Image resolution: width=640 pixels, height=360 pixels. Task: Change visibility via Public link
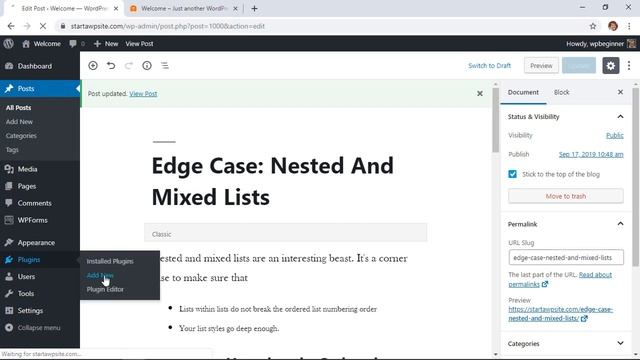[615, 136]
